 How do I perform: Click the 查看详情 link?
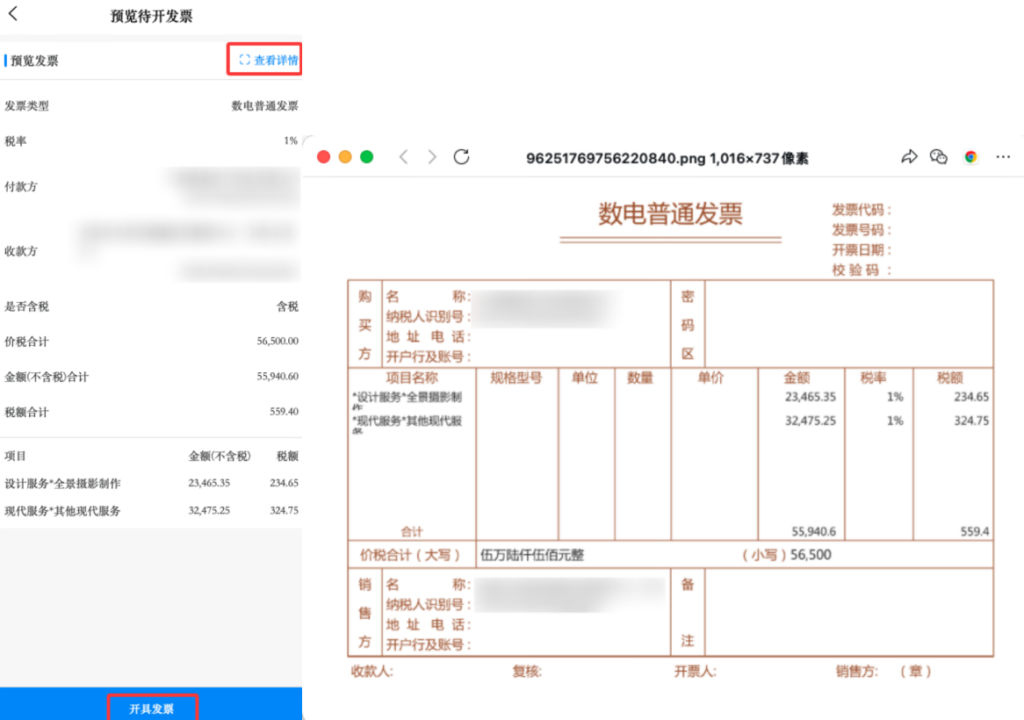tap(269, 60)
